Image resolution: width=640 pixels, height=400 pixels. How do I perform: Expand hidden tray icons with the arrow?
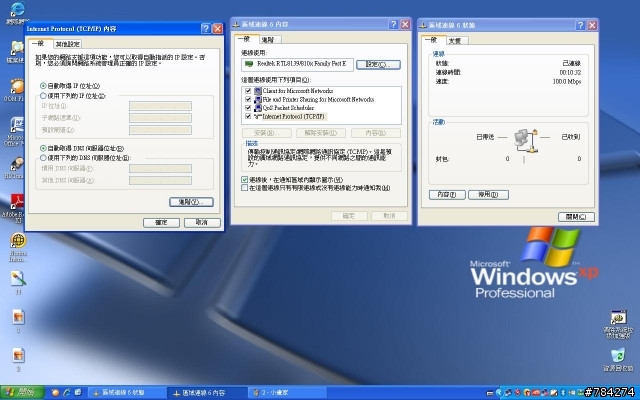coord(499,393)
